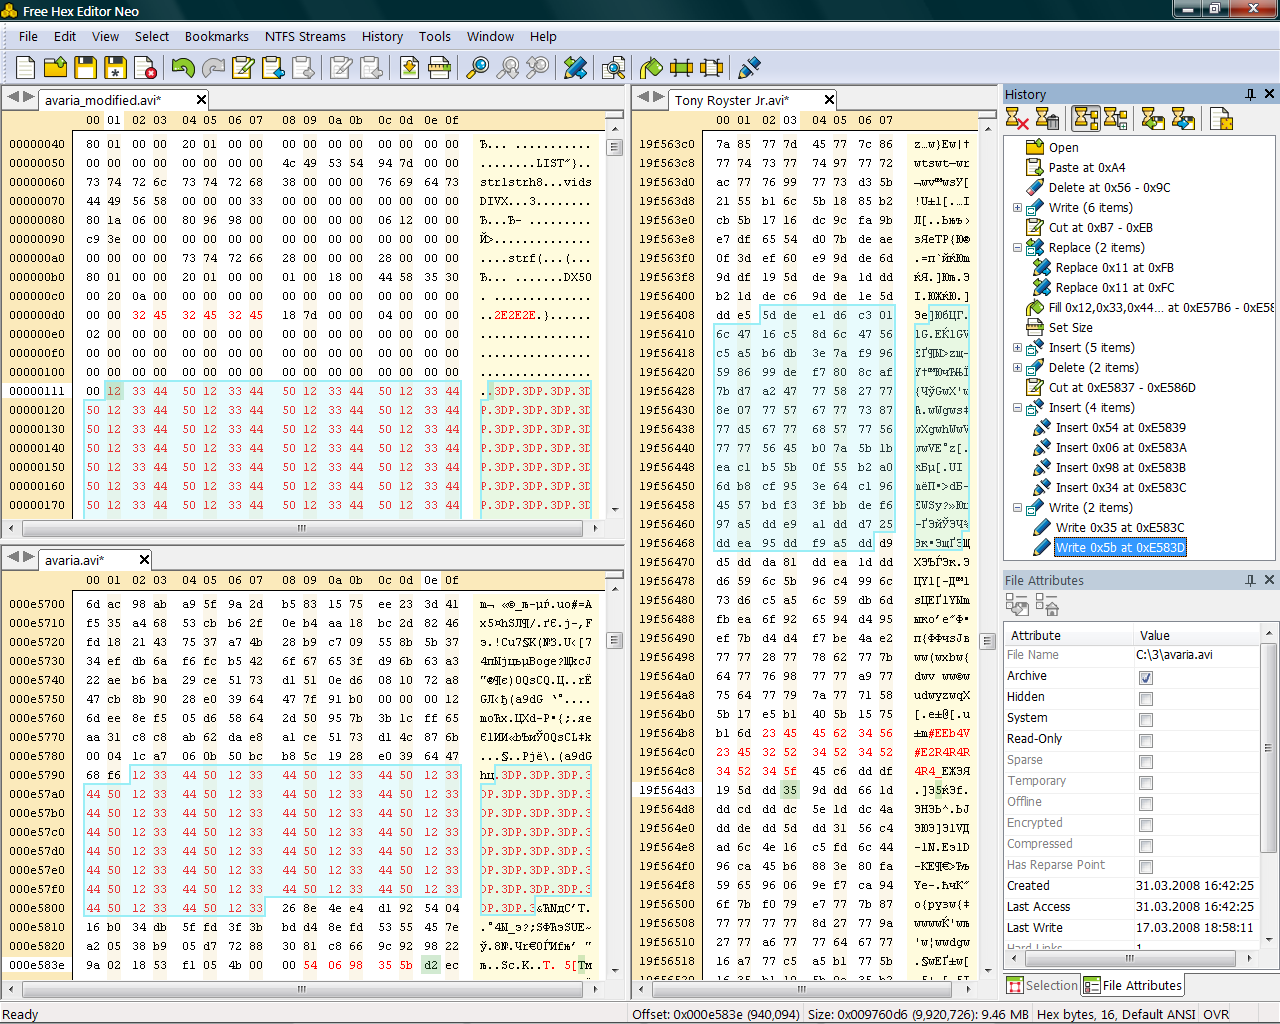Switch to the Selection panel tab
Image resolution: width=1280 pixels, height=1024 pixels.
[1042, 985]
